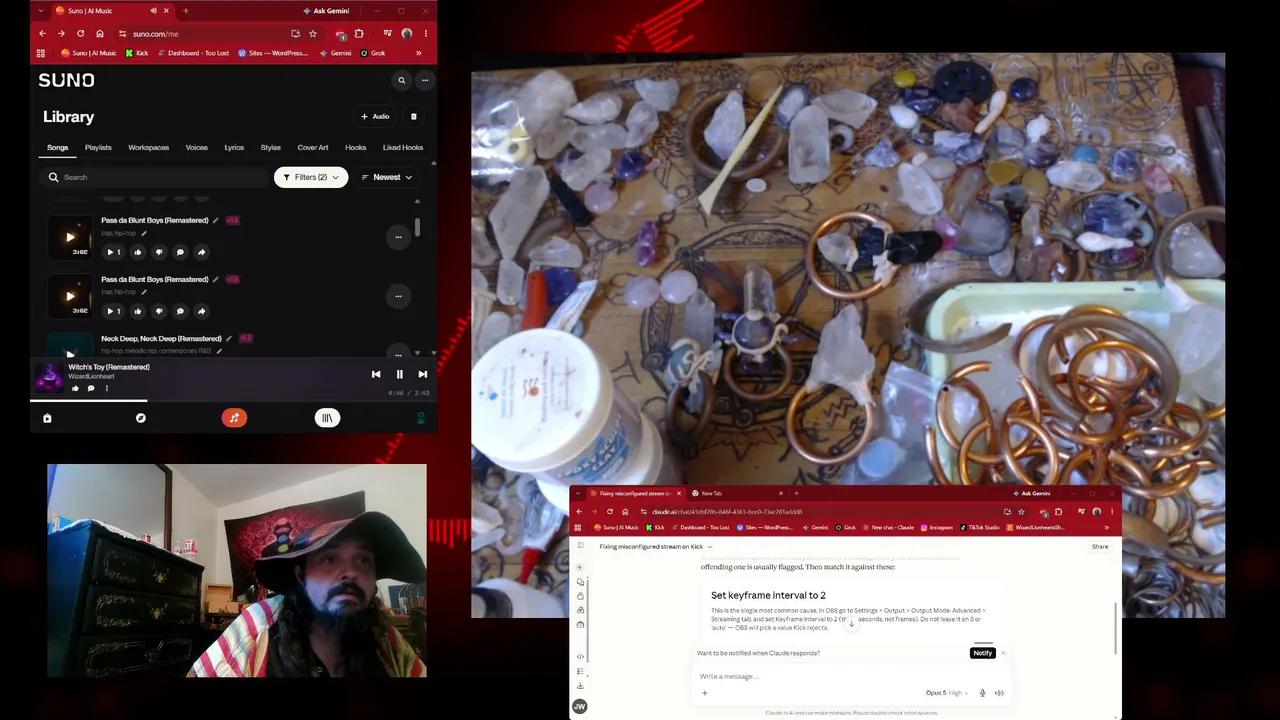Edit title of first Pass da Blunt Boys song

216,220
